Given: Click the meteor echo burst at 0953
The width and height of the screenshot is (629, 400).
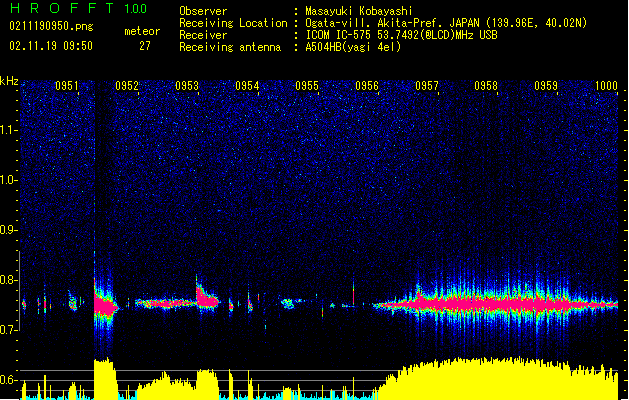Looking at the screenshot, I should pos(207,297).
